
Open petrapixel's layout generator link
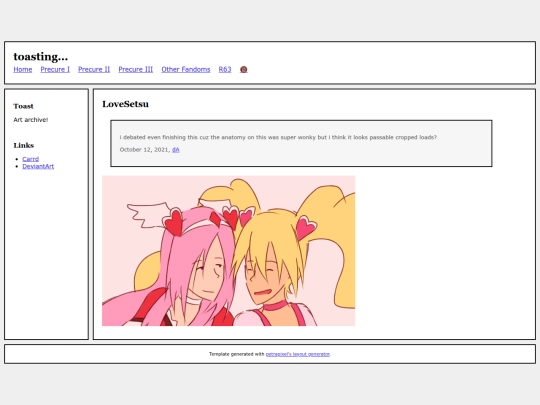click(x=298, y=354)
